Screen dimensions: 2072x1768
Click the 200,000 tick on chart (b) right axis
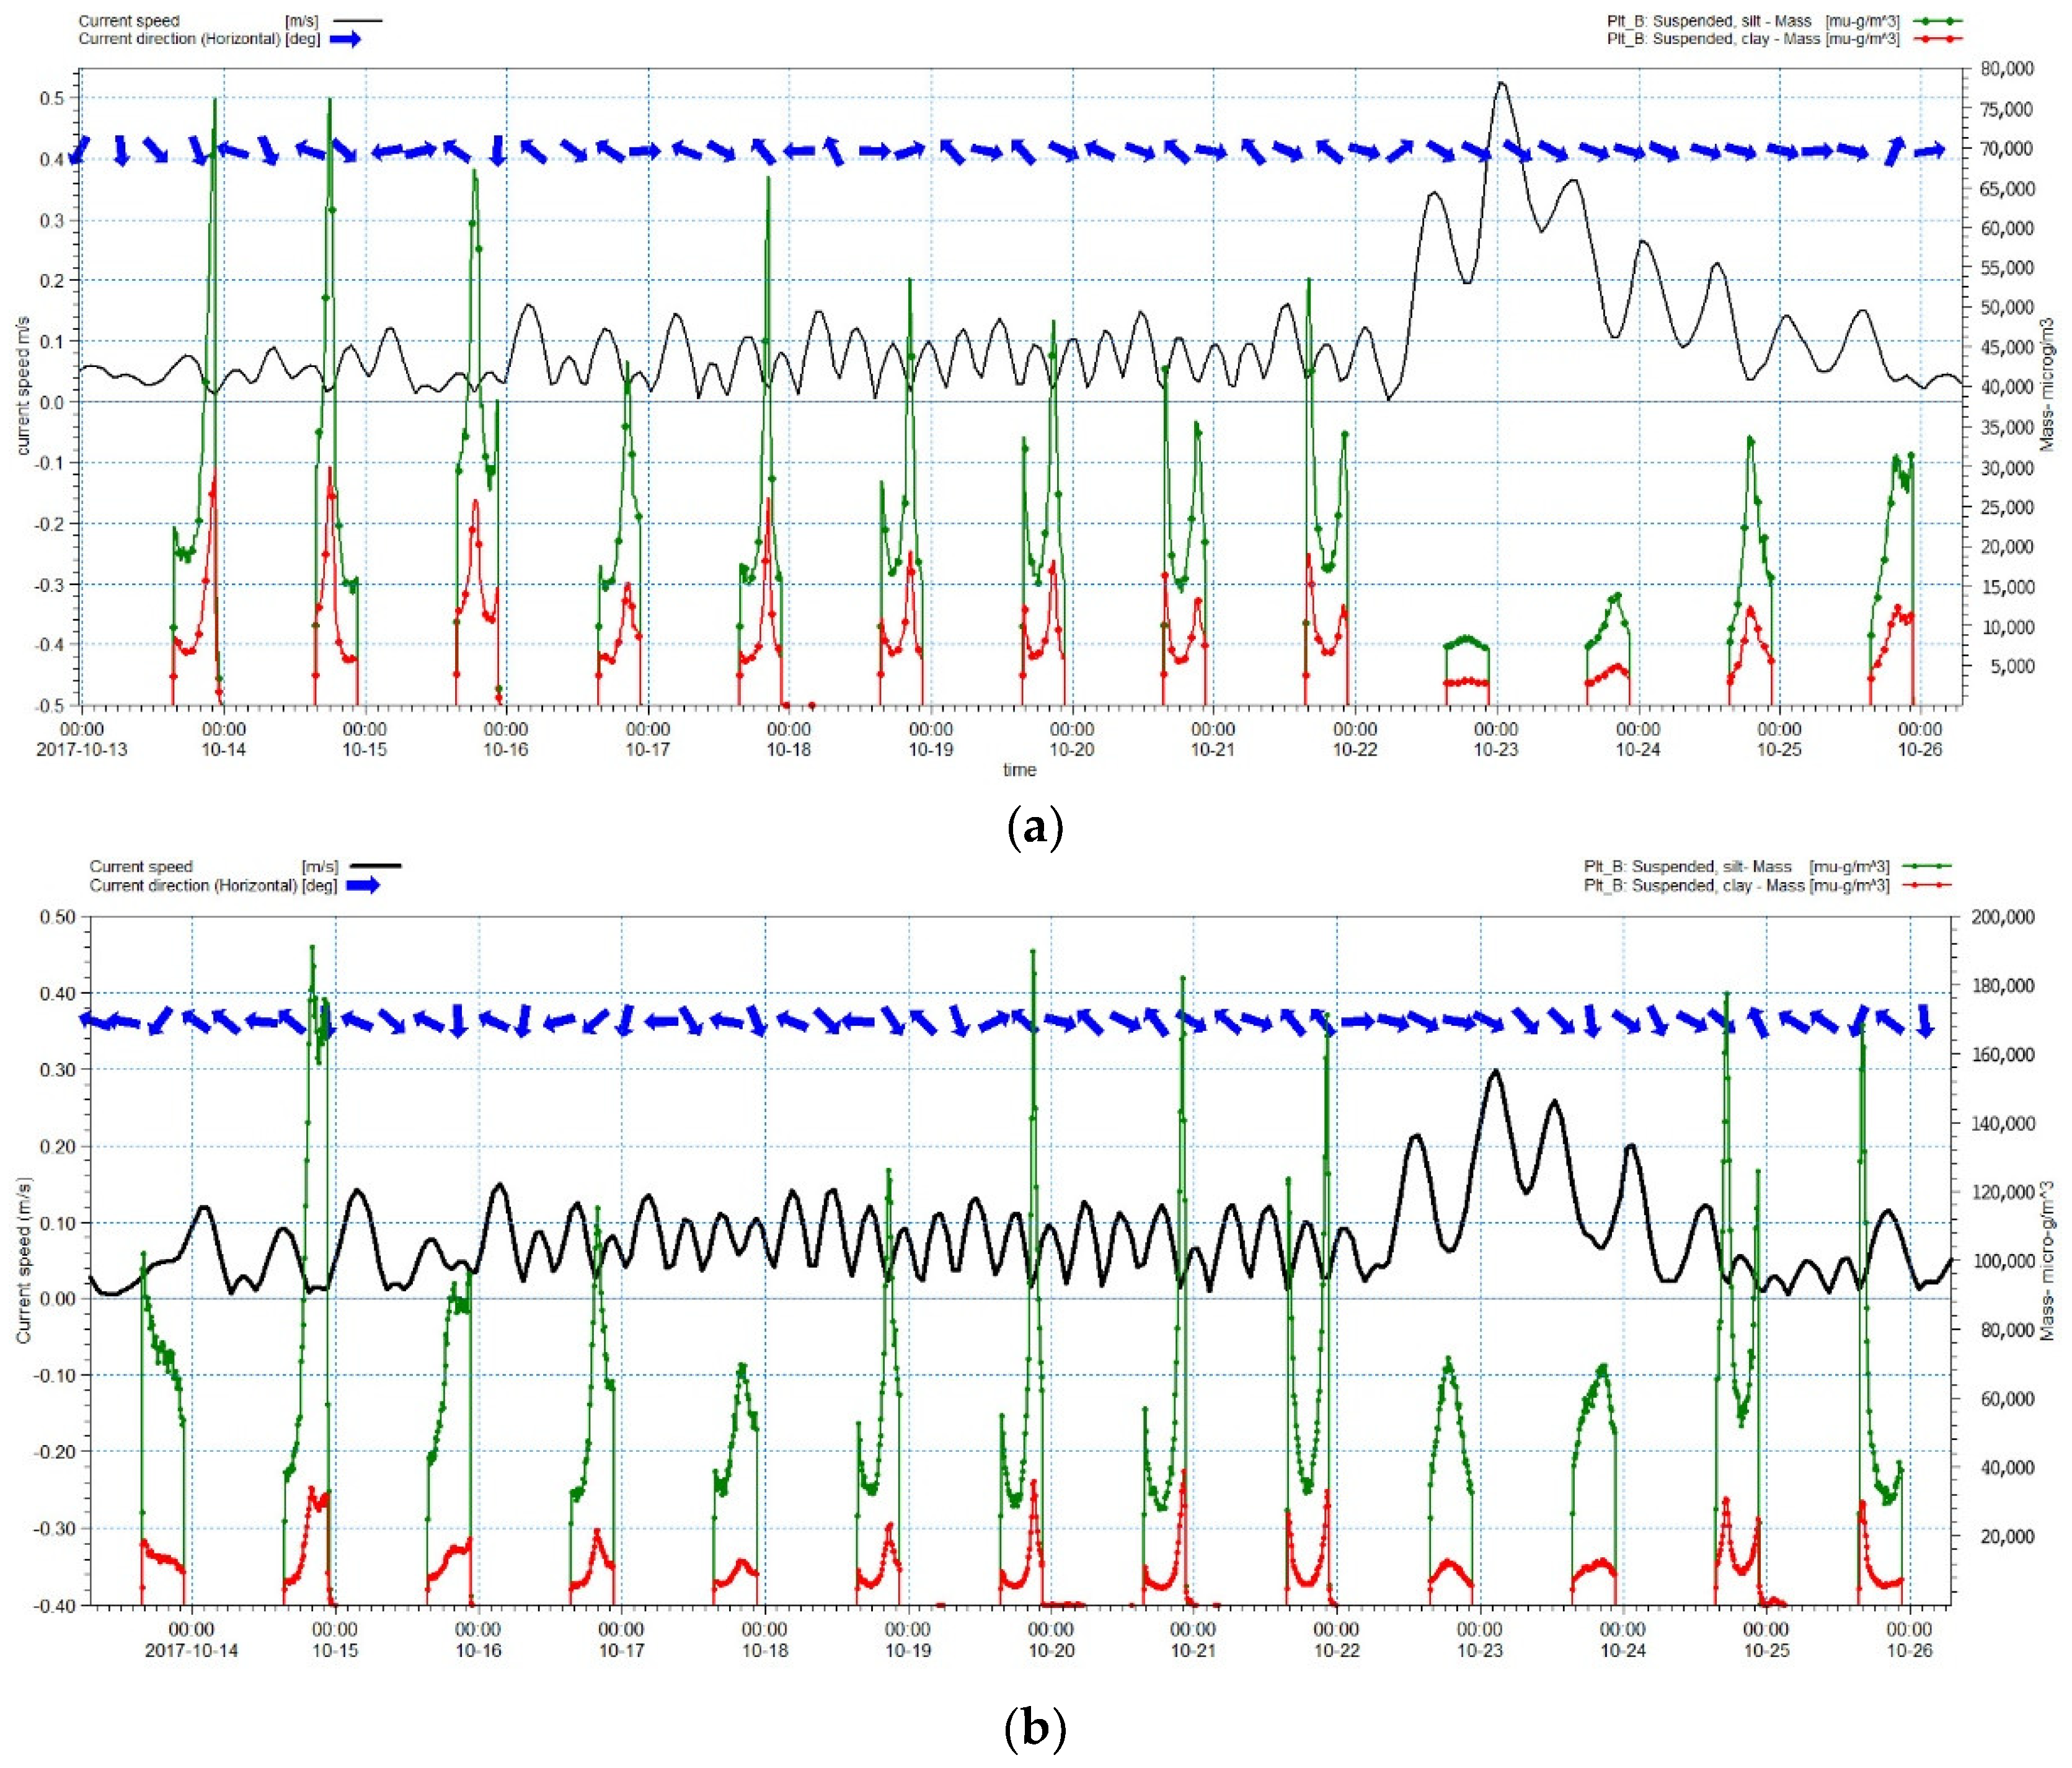tap(2002, 917)
